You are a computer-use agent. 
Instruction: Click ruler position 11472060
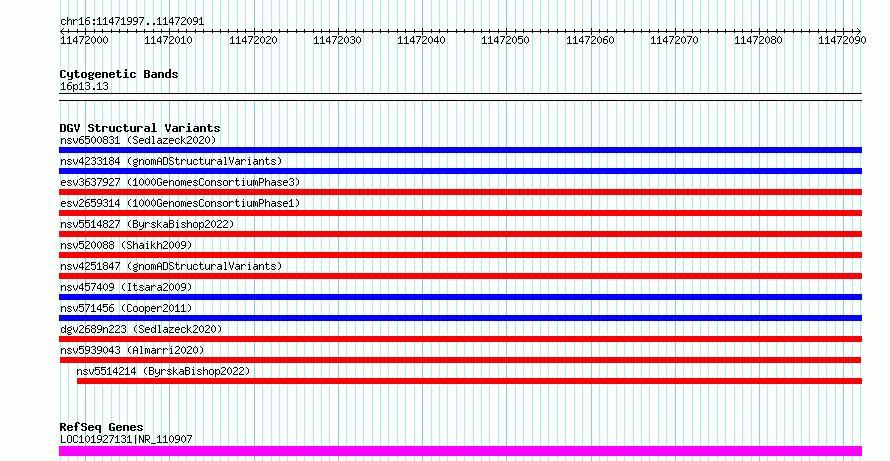590,40
